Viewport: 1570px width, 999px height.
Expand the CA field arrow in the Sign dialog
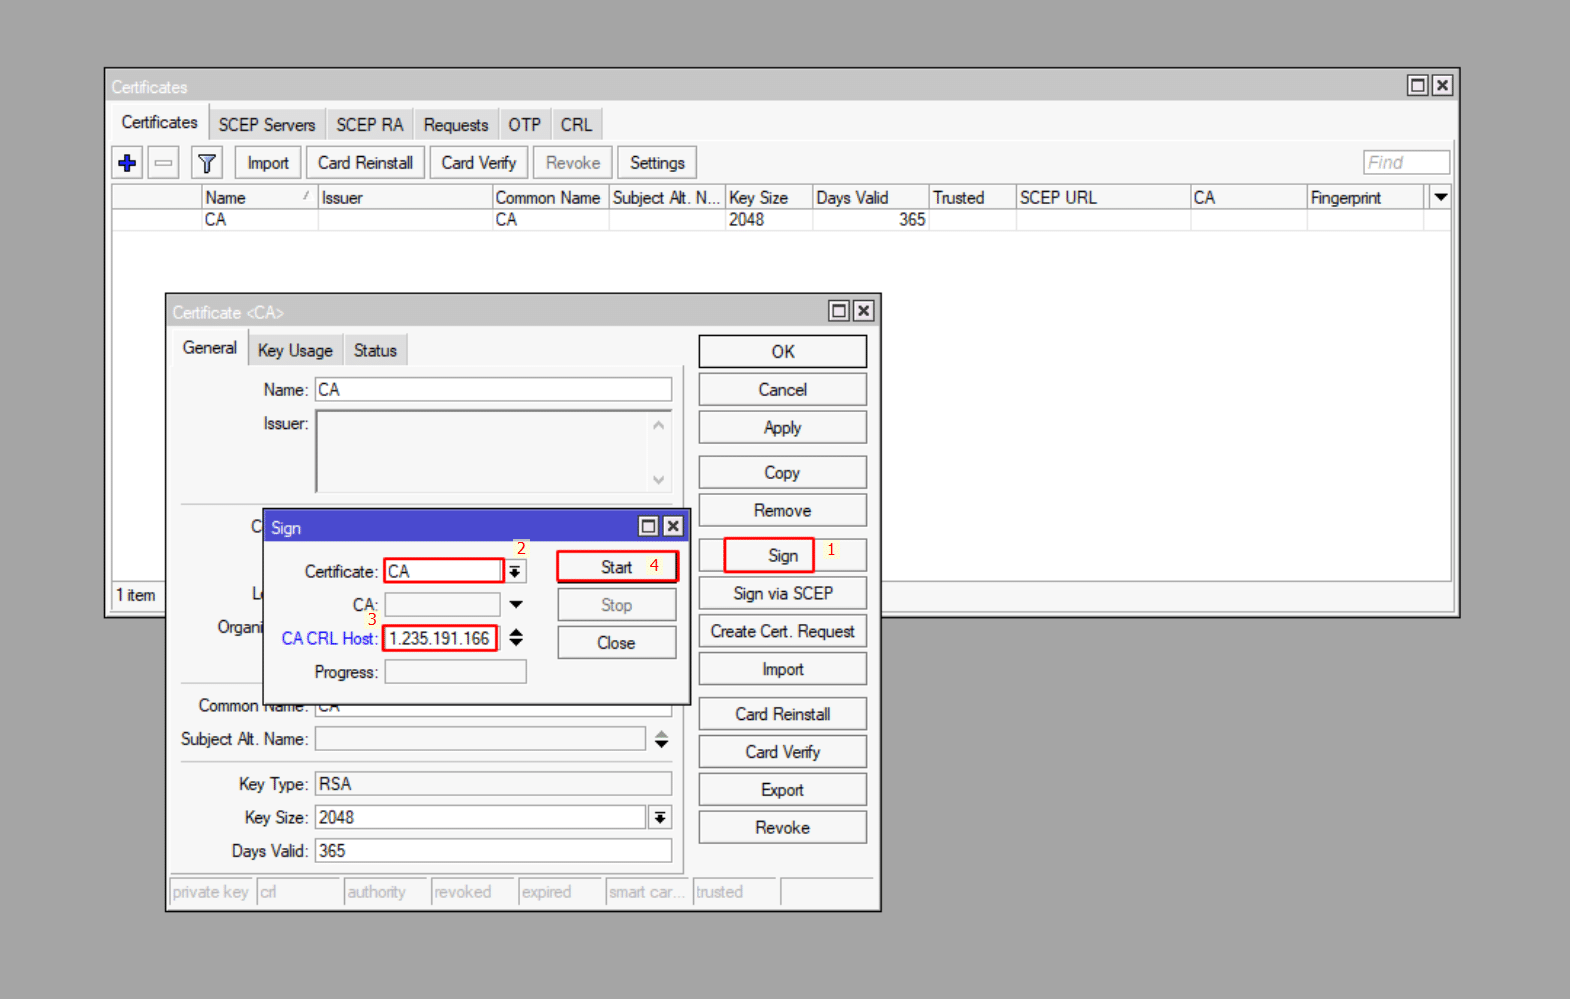coord(516,604)
